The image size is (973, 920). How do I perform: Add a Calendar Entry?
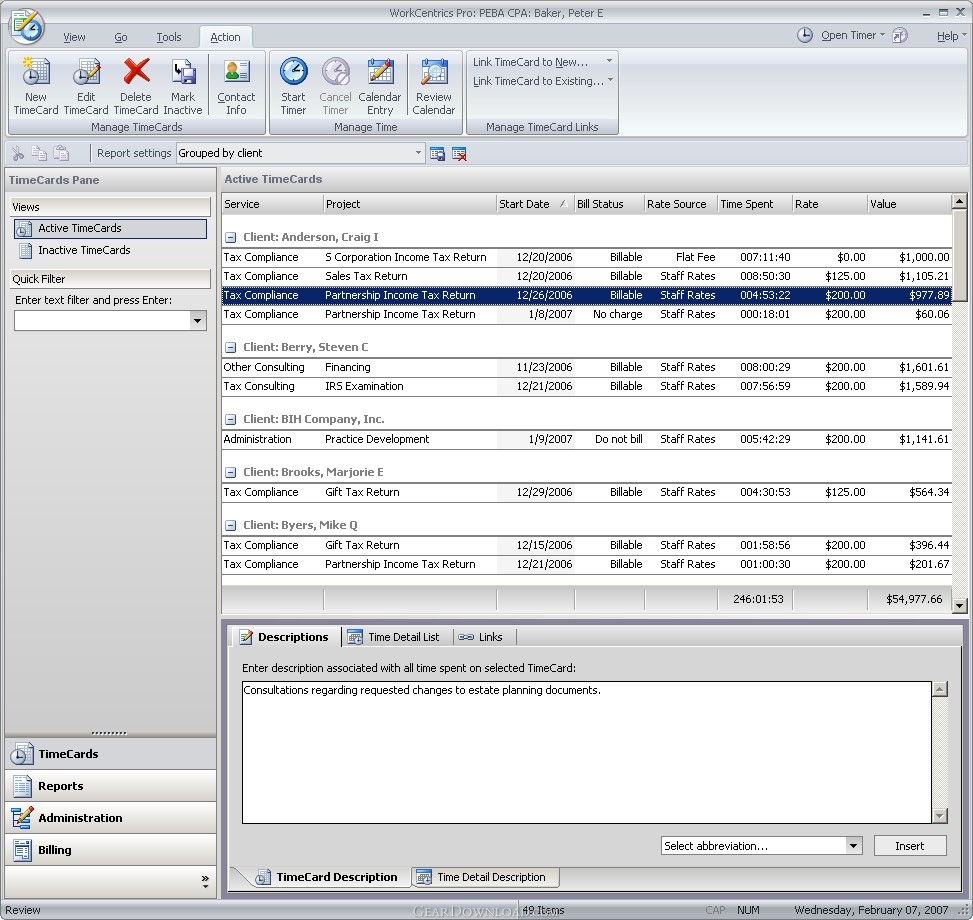tap(380, 86)
